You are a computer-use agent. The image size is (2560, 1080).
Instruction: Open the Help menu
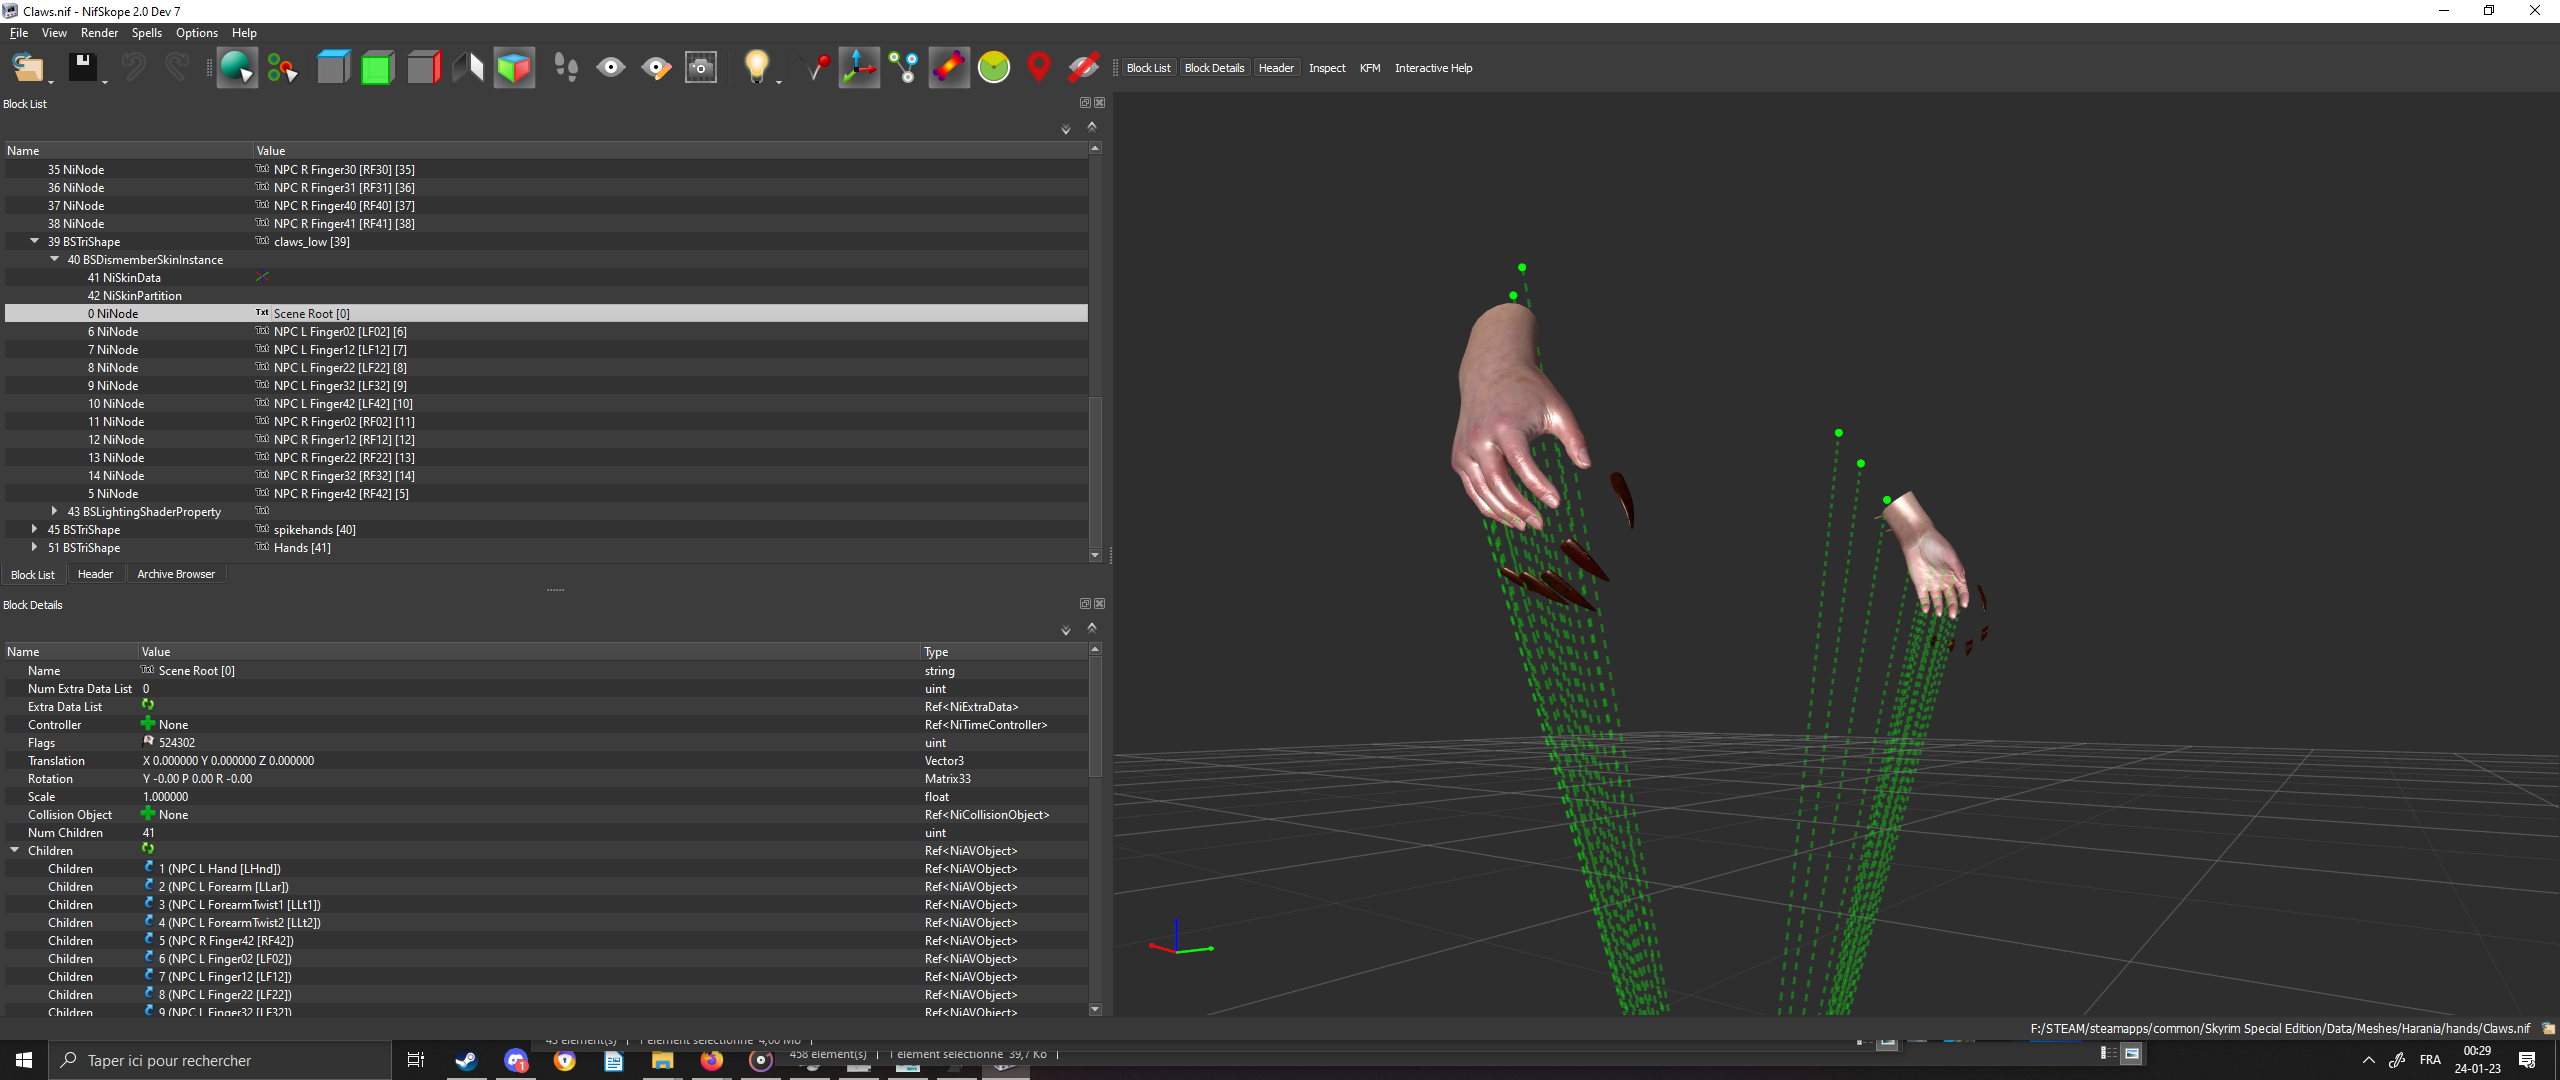click(x=244, y=33)
